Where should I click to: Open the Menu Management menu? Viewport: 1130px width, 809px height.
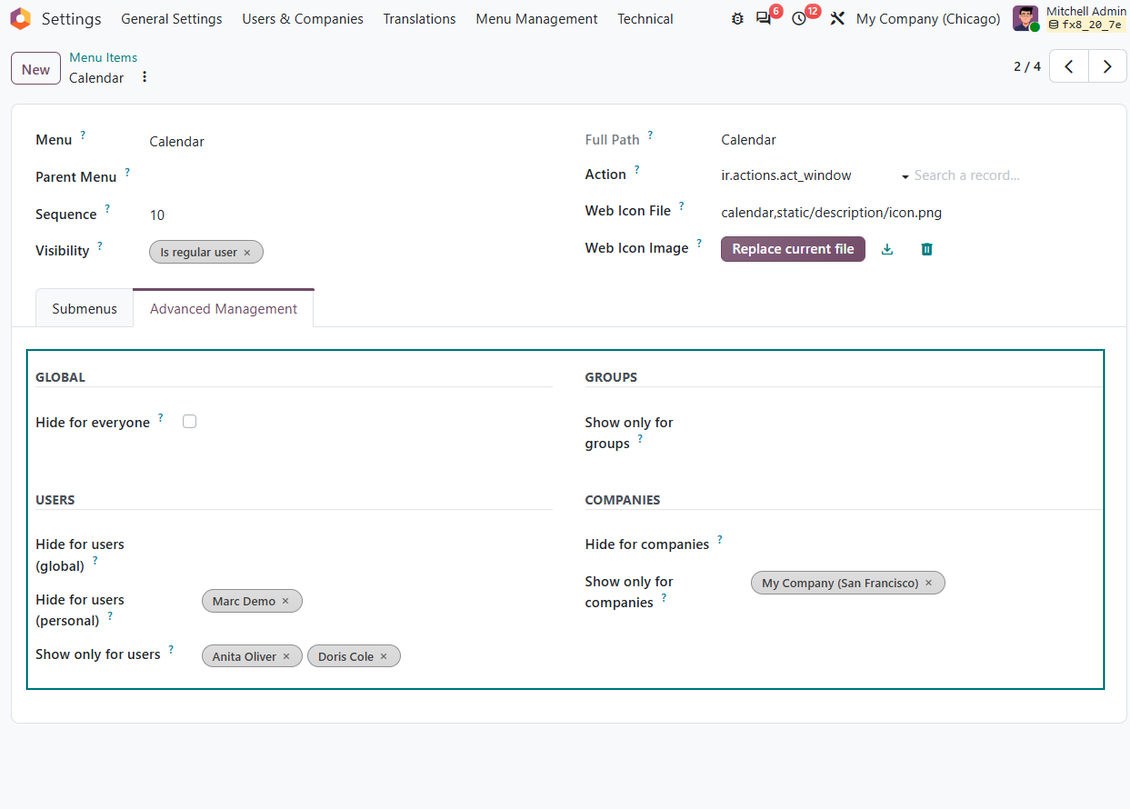point(537,19)
